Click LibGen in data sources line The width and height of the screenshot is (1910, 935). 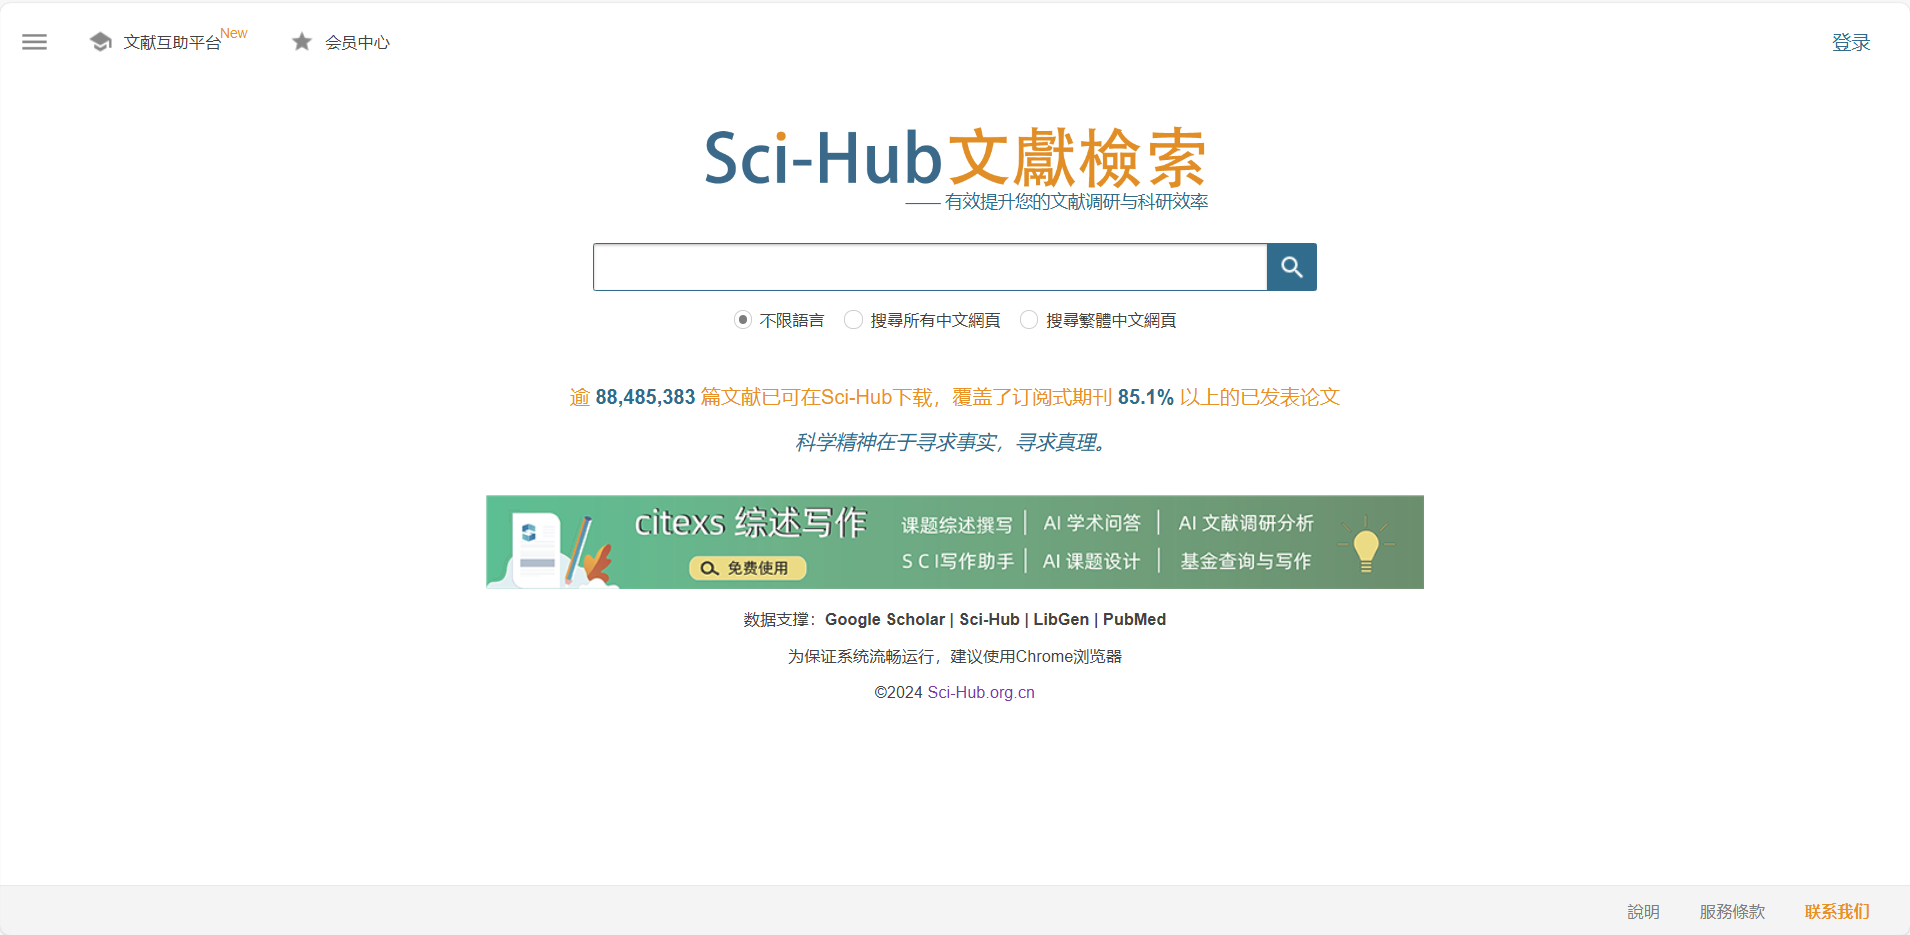[x=1061, y=619]
